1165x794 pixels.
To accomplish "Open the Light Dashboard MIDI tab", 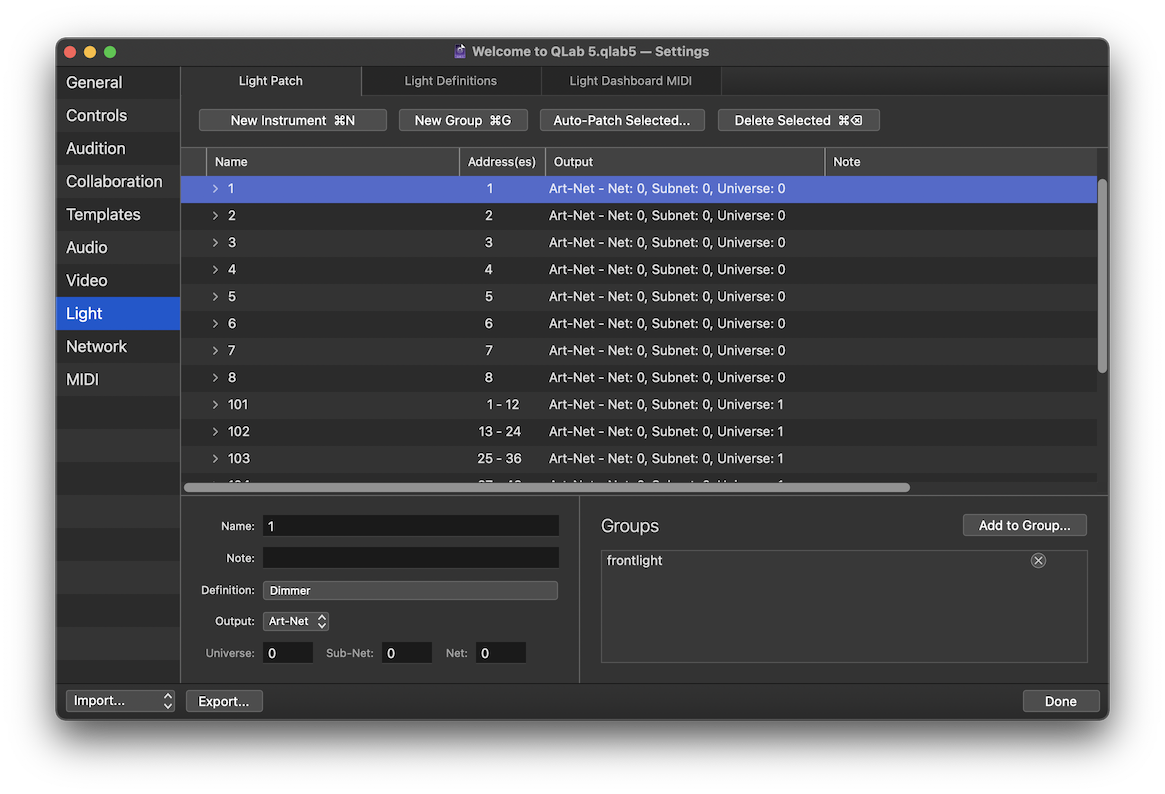I will coord(630,81).
